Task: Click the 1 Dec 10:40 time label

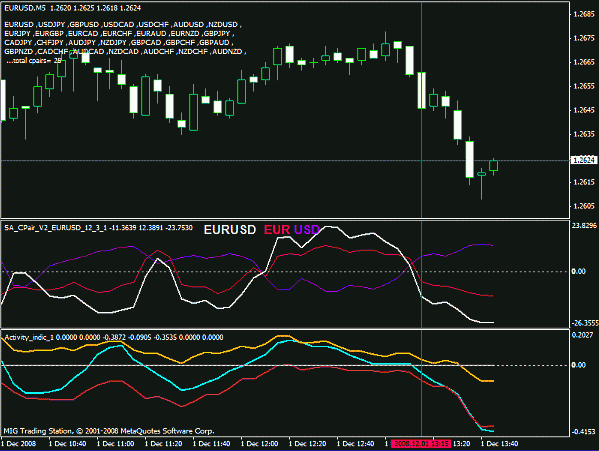Action: coord(68,444)
